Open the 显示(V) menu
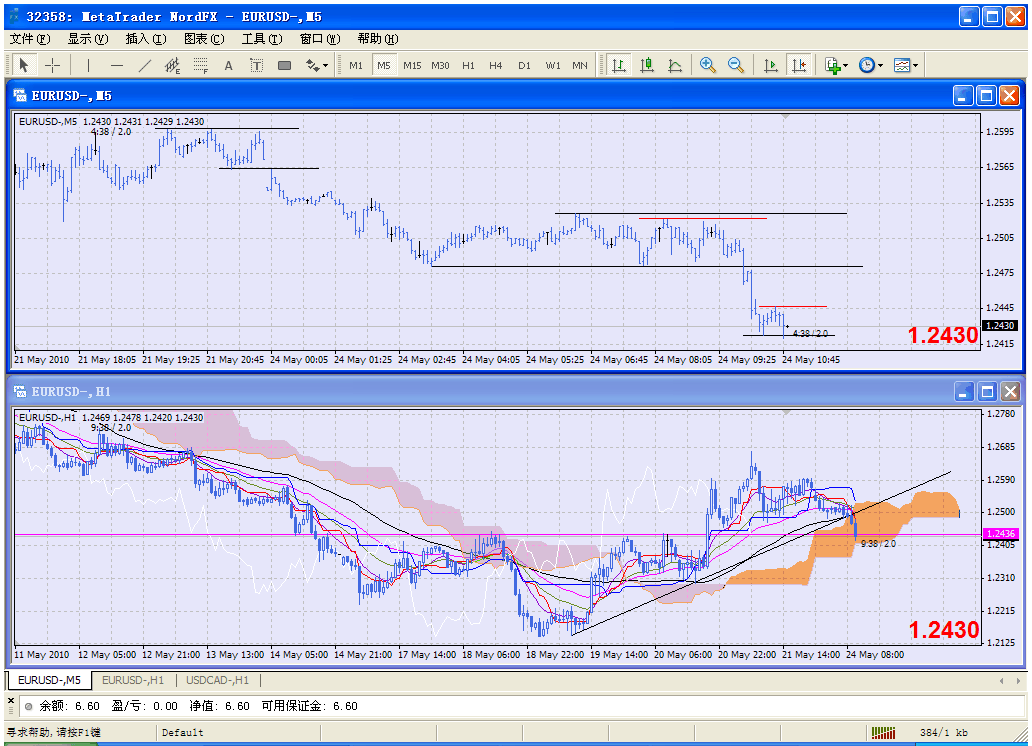 [88, 39]
